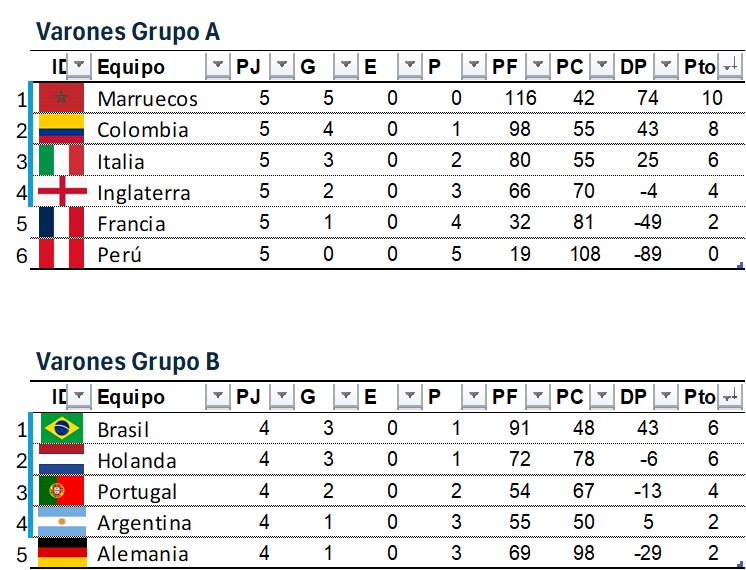This screenshot has width=746, height=570.
Task: Click the Holanda team name cell
Action: (137, 461)
